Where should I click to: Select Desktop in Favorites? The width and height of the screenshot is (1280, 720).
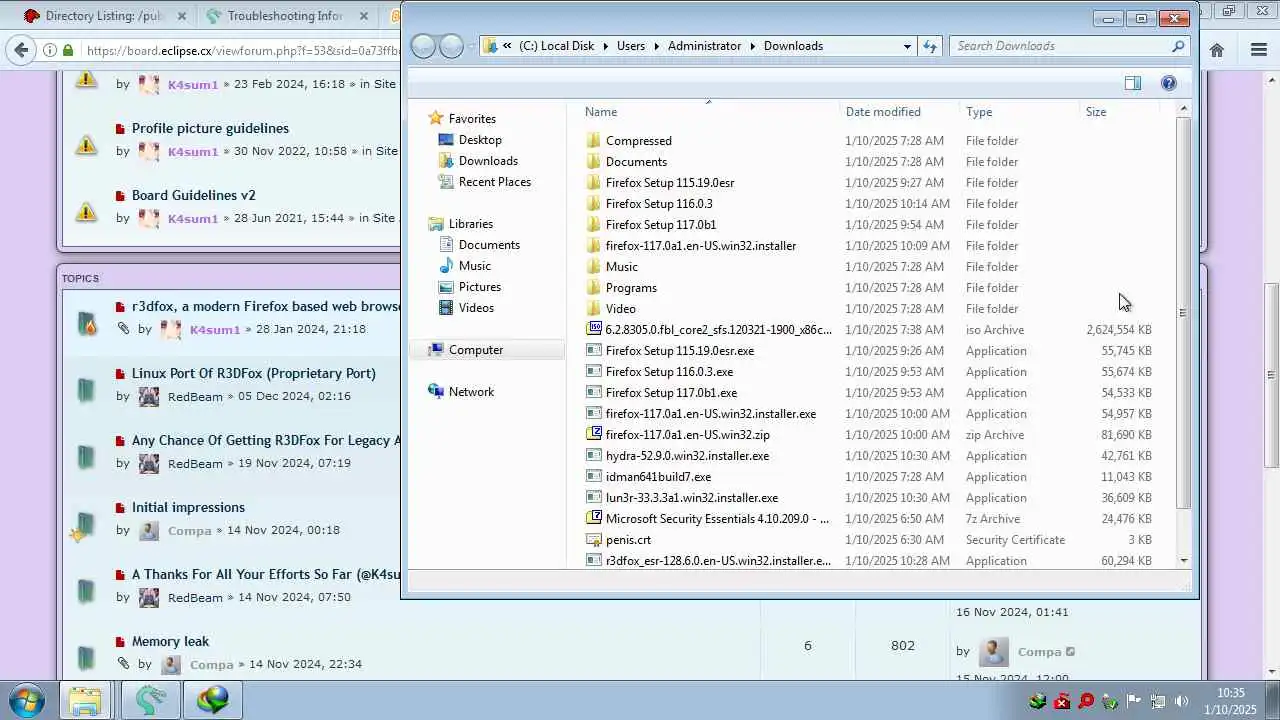(x=480, y=140)
